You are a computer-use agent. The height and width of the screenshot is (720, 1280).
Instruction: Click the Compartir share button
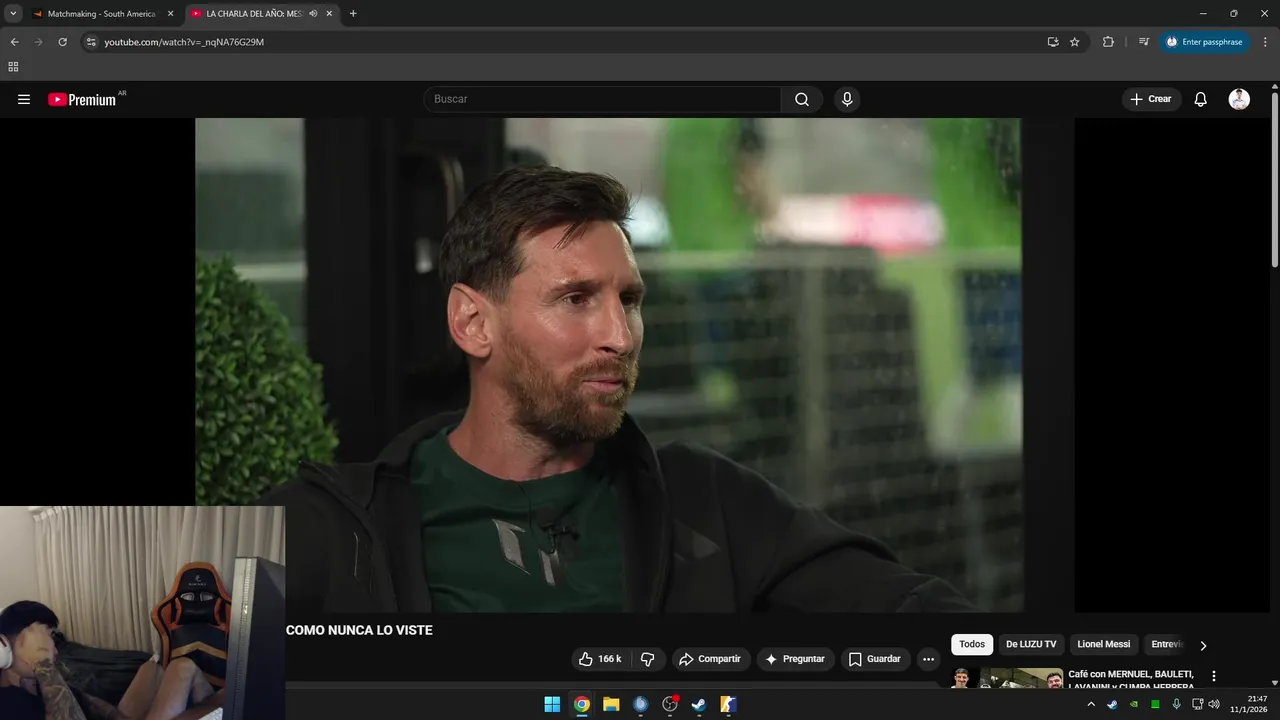coord(710,659)
